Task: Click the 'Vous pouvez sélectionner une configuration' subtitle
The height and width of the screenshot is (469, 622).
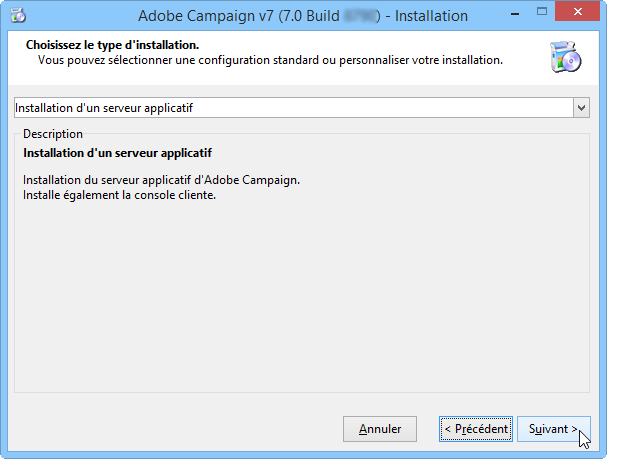Action: tap(270, 60)
